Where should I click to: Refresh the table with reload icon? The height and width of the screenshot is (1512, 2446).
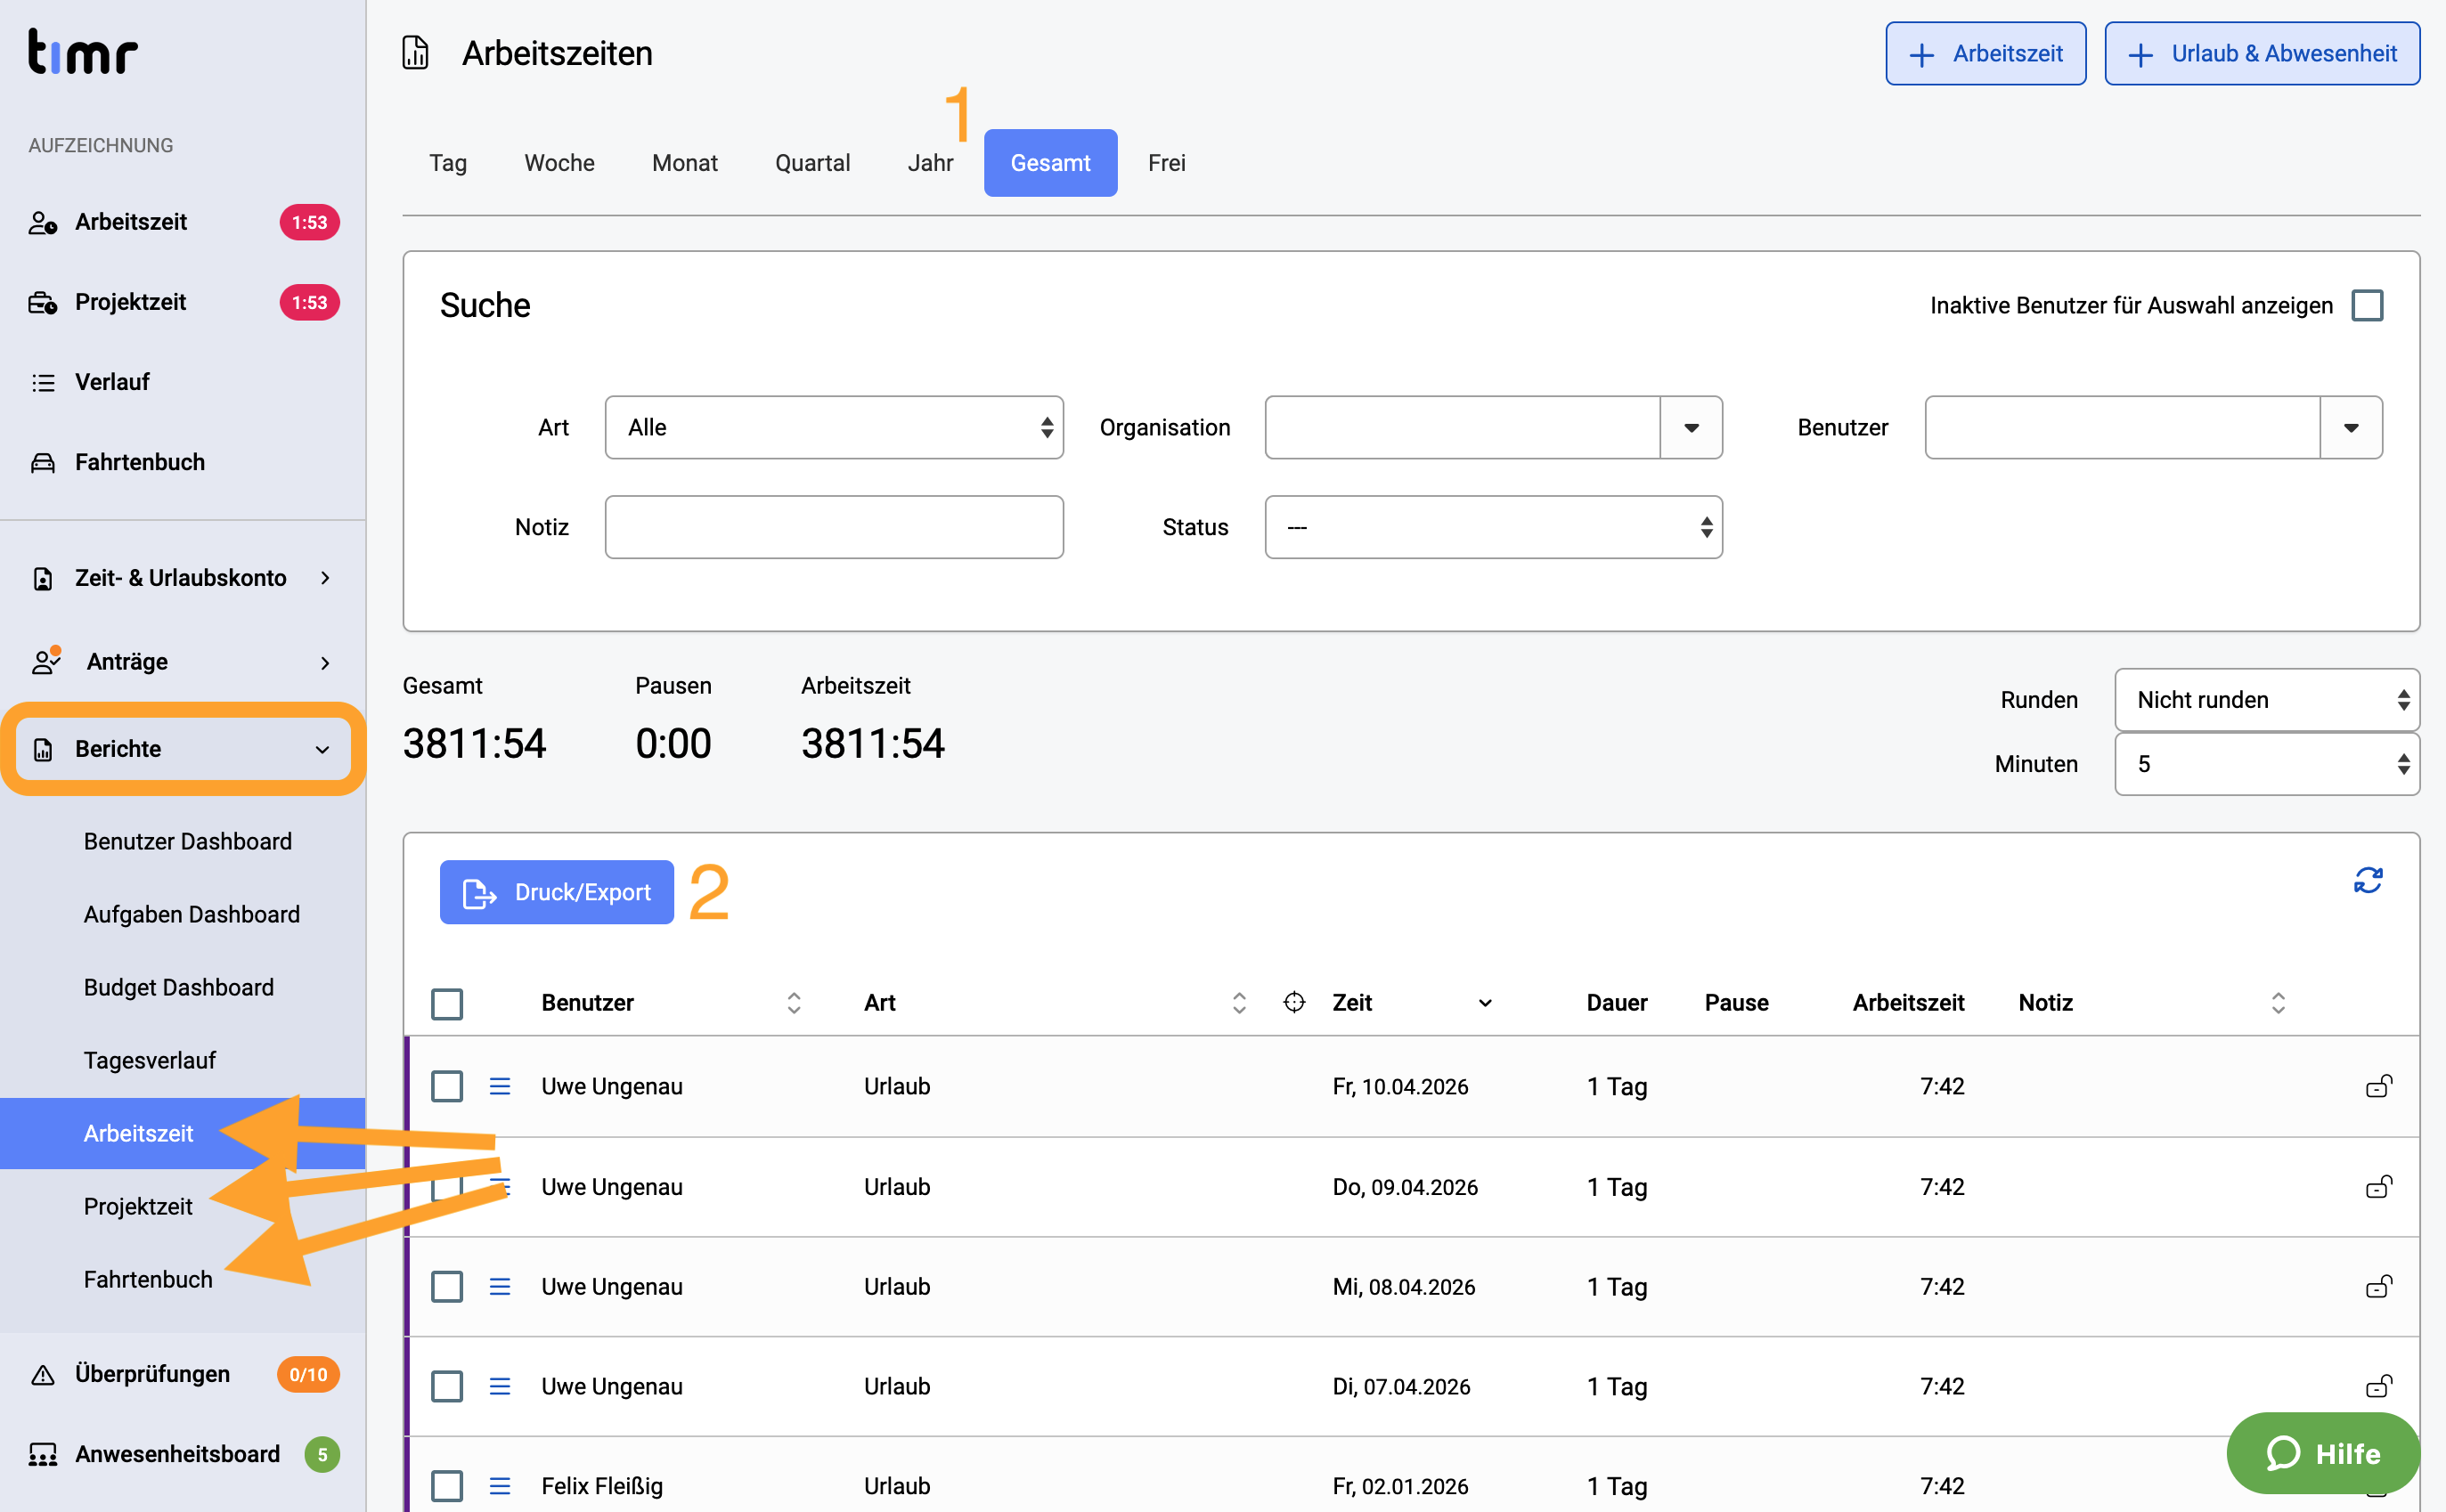pyautogui.click(x=2367, y=880)
